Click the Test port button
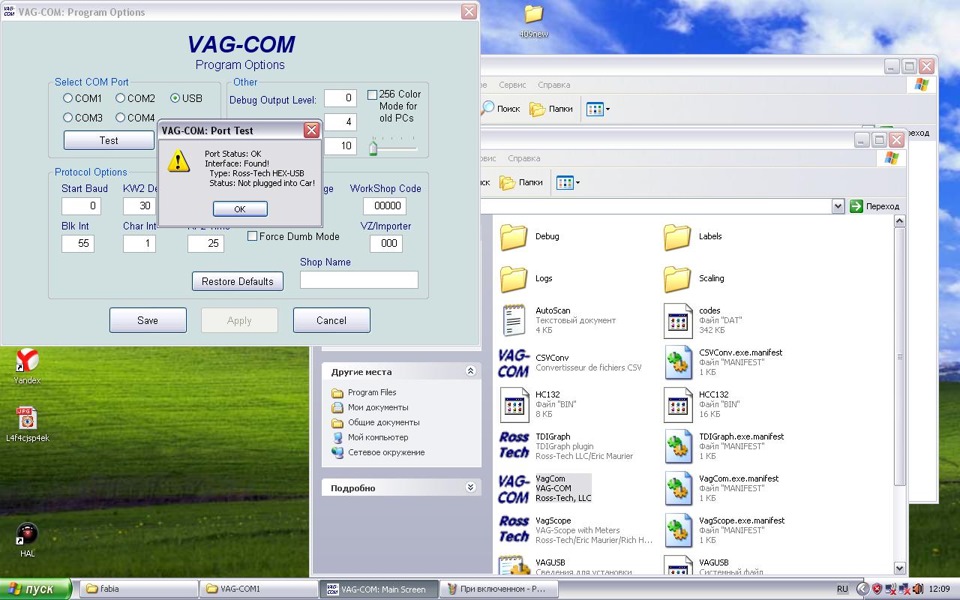The image size is (960, 600). point(109,140)
